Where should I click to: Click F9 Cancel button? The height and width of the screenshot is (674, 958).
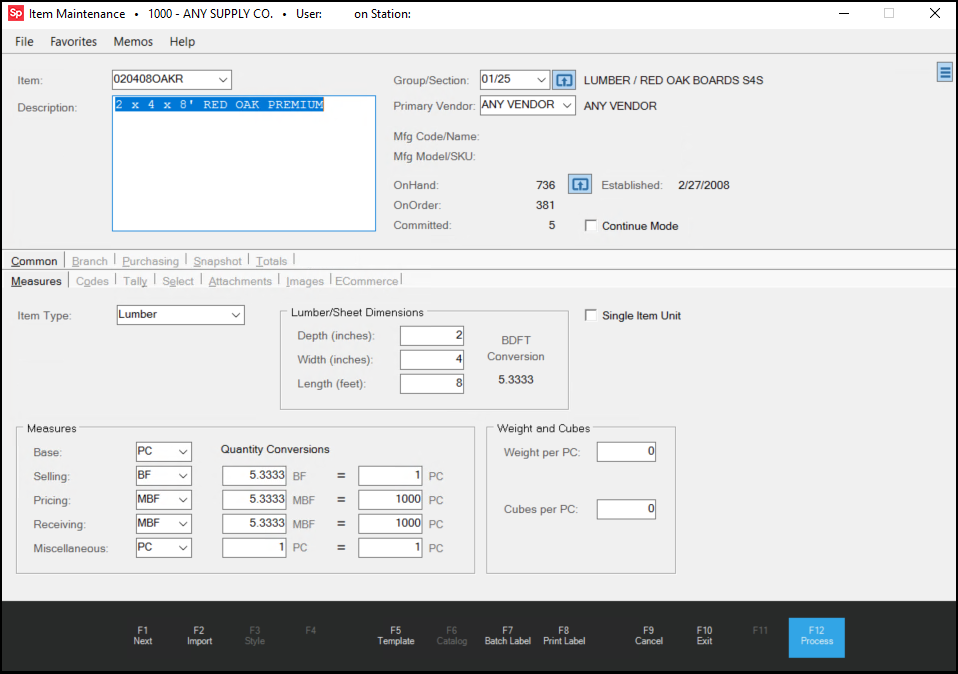coord(648,636)
